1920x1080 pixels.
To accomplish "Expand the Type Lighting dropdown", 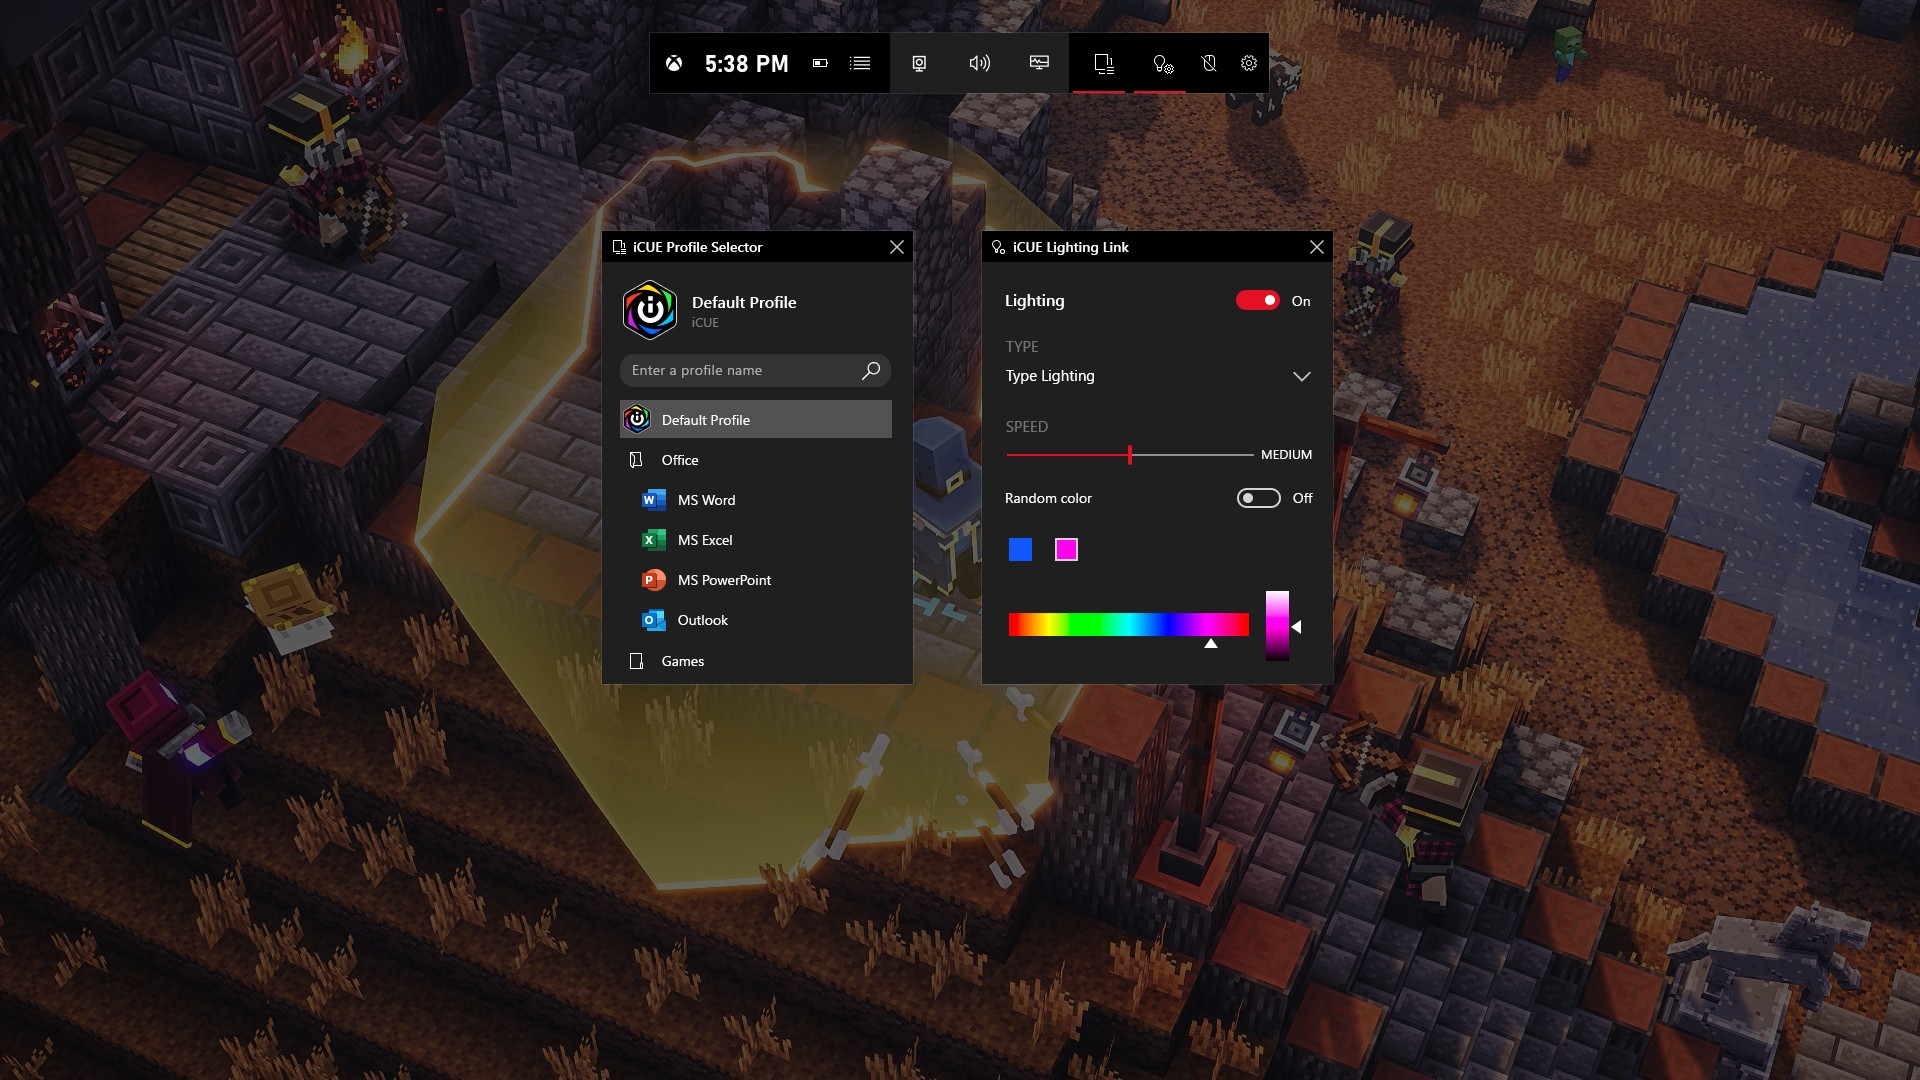I will 1300,376.
